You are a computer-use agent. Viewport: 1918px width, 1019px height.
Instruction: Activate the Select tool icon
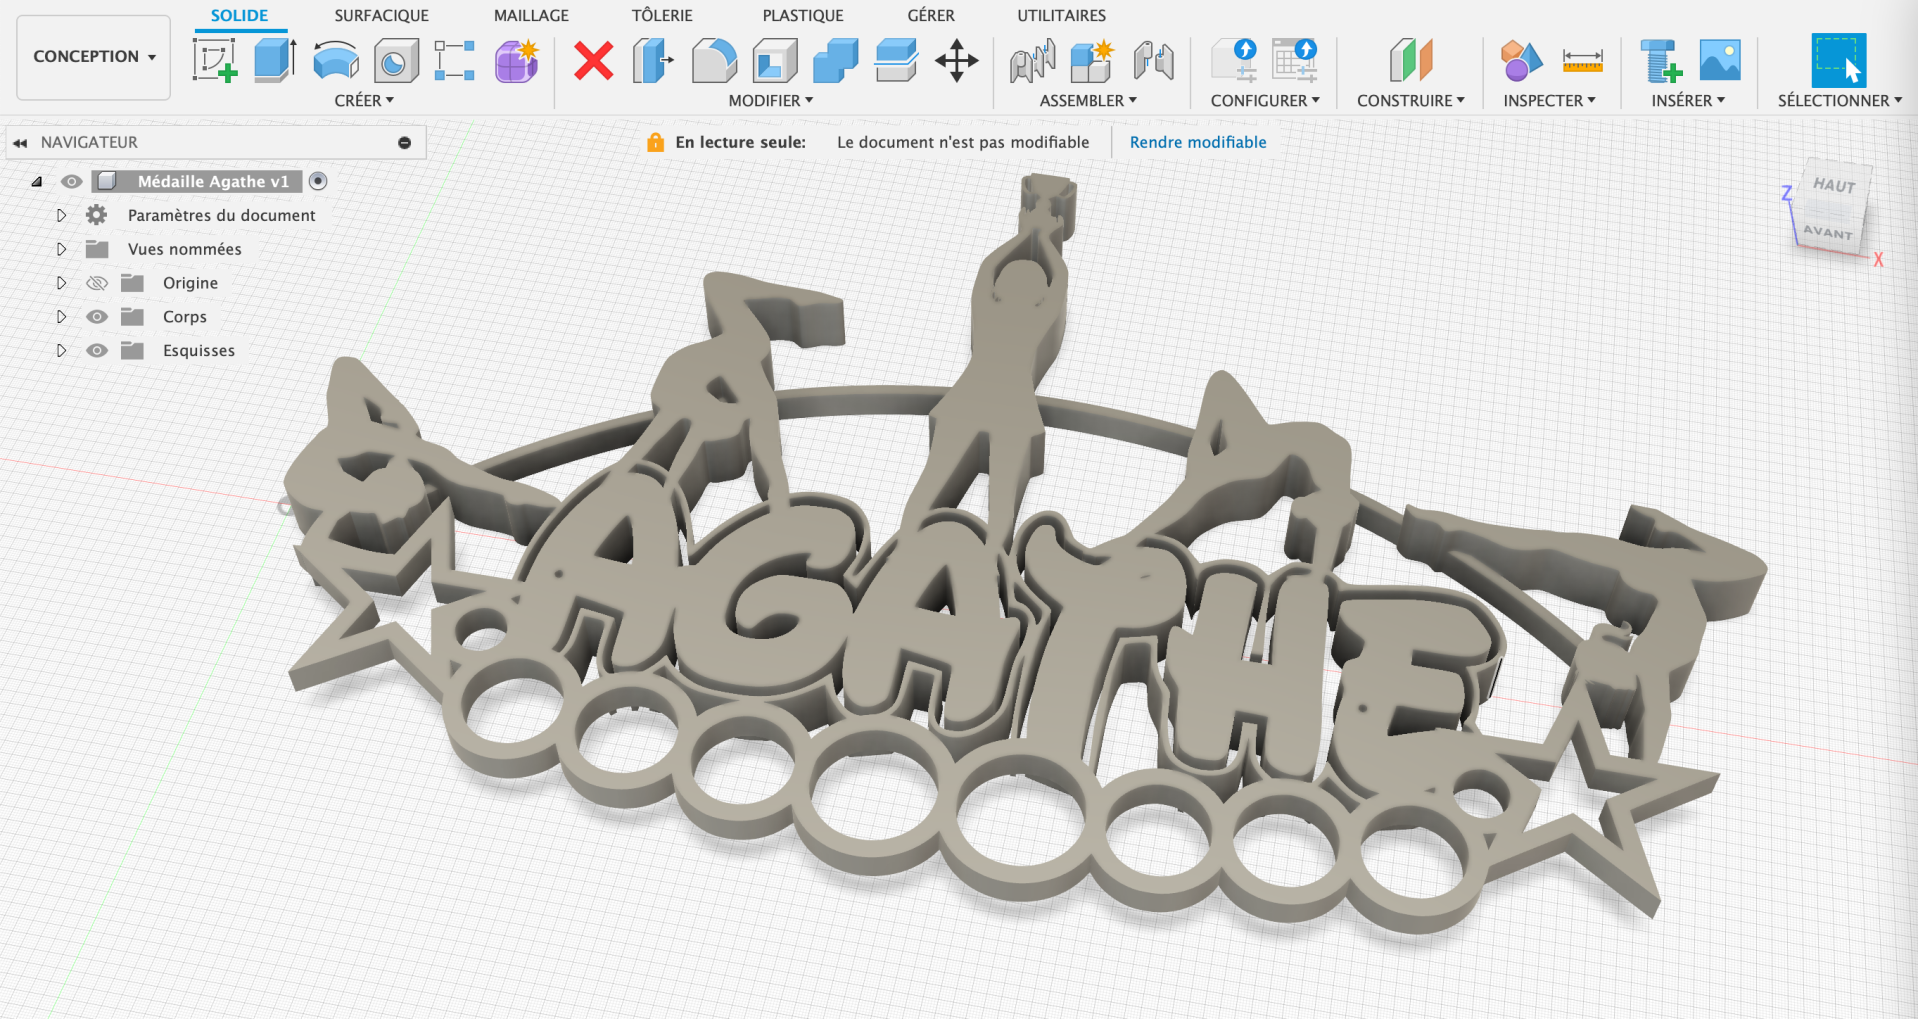tap(1839, 60)
